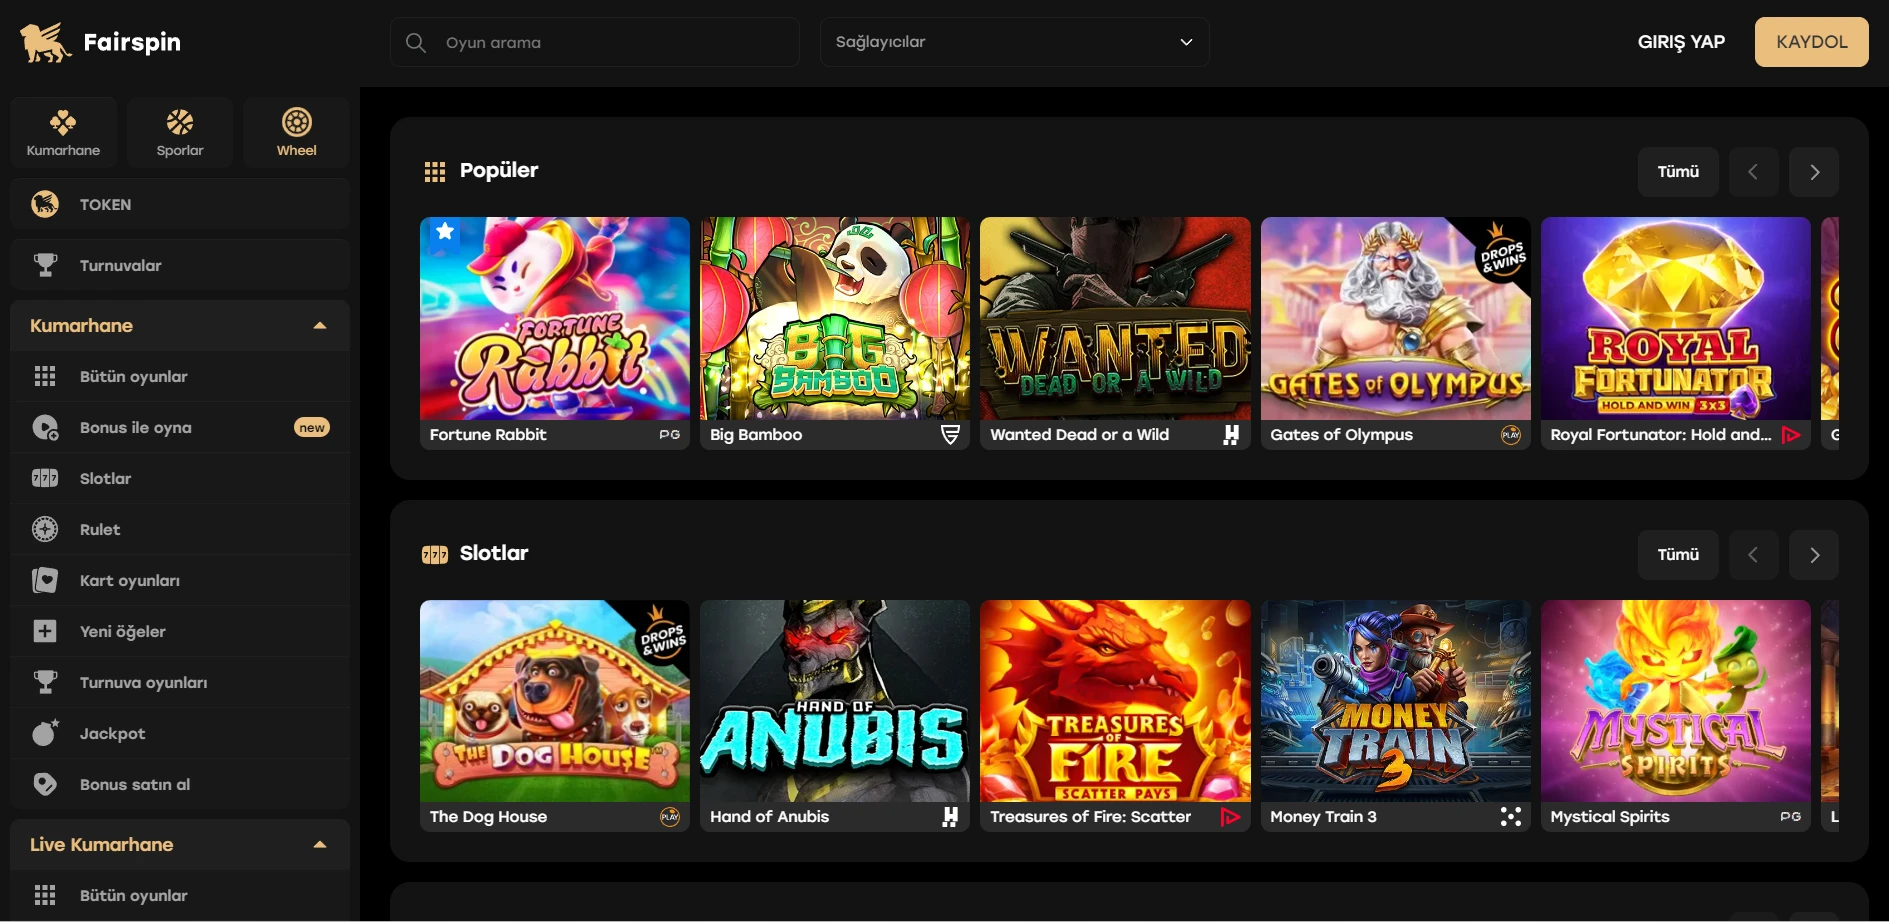1889x922 pixels.
Task: Click the new badge on Bonus ile oyna
Action: [x=312, y=427]
